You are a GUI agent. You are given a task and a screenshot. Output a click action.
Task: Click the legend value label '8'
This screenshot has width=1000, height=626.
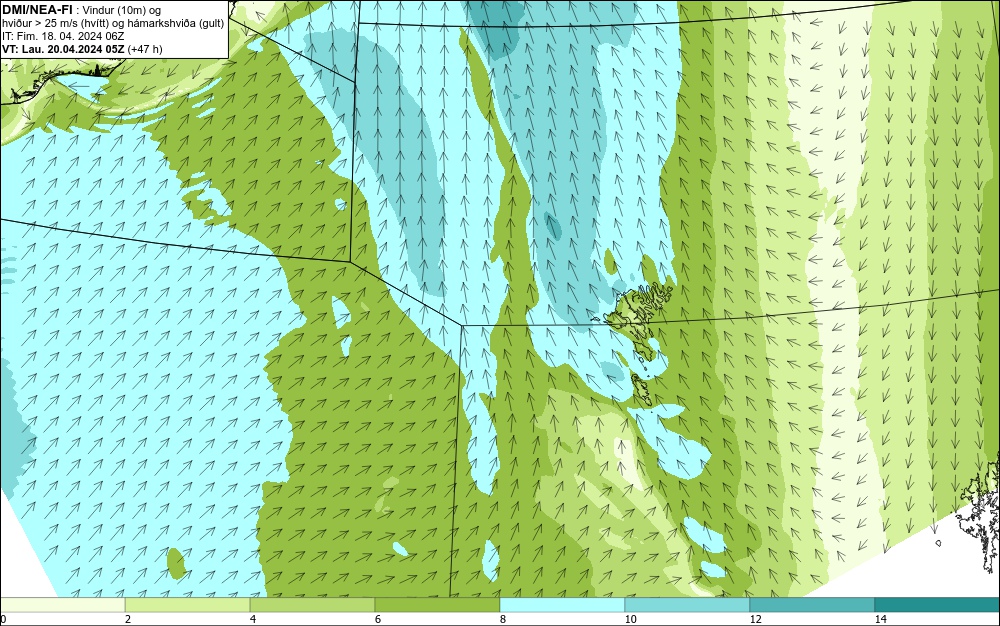point(503,620)
